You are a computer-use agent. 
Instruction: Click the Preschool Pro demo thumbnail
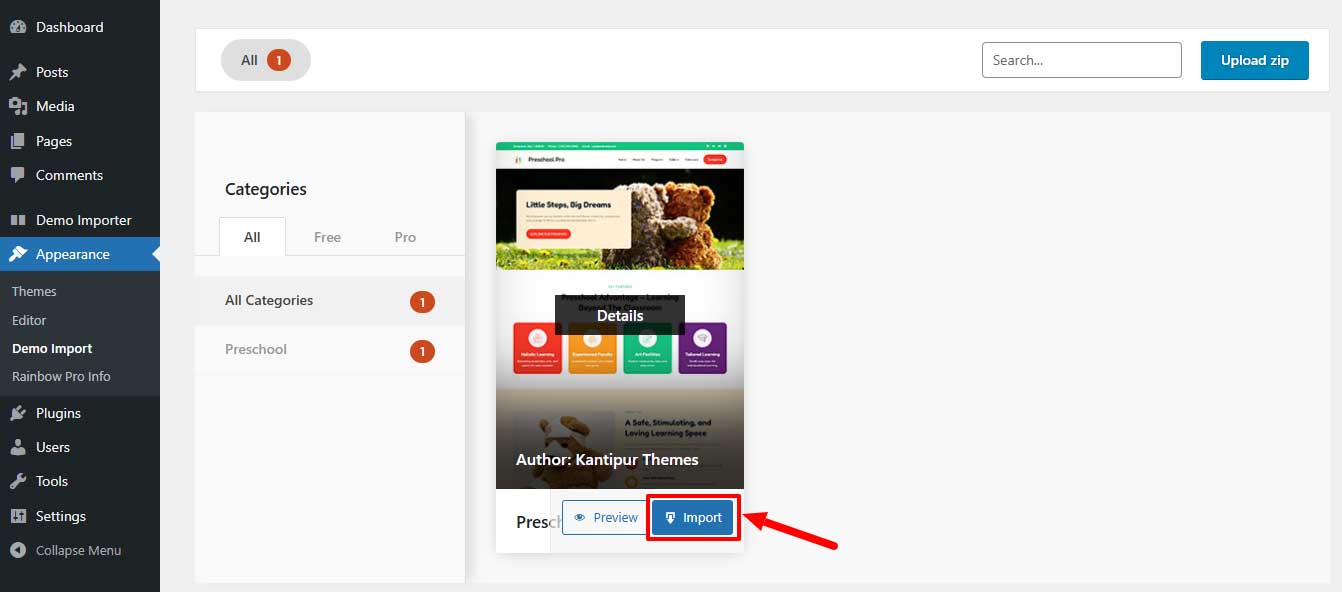[x=620, y=315]
